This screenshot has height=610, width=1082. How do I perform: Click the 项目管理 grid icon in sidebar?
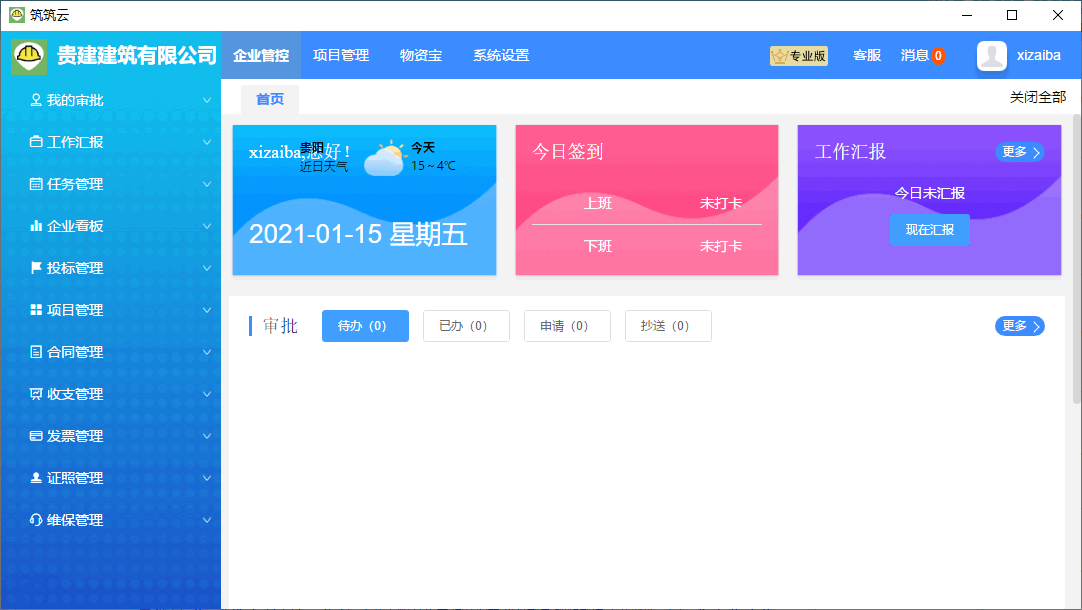[x=36, y=310]
